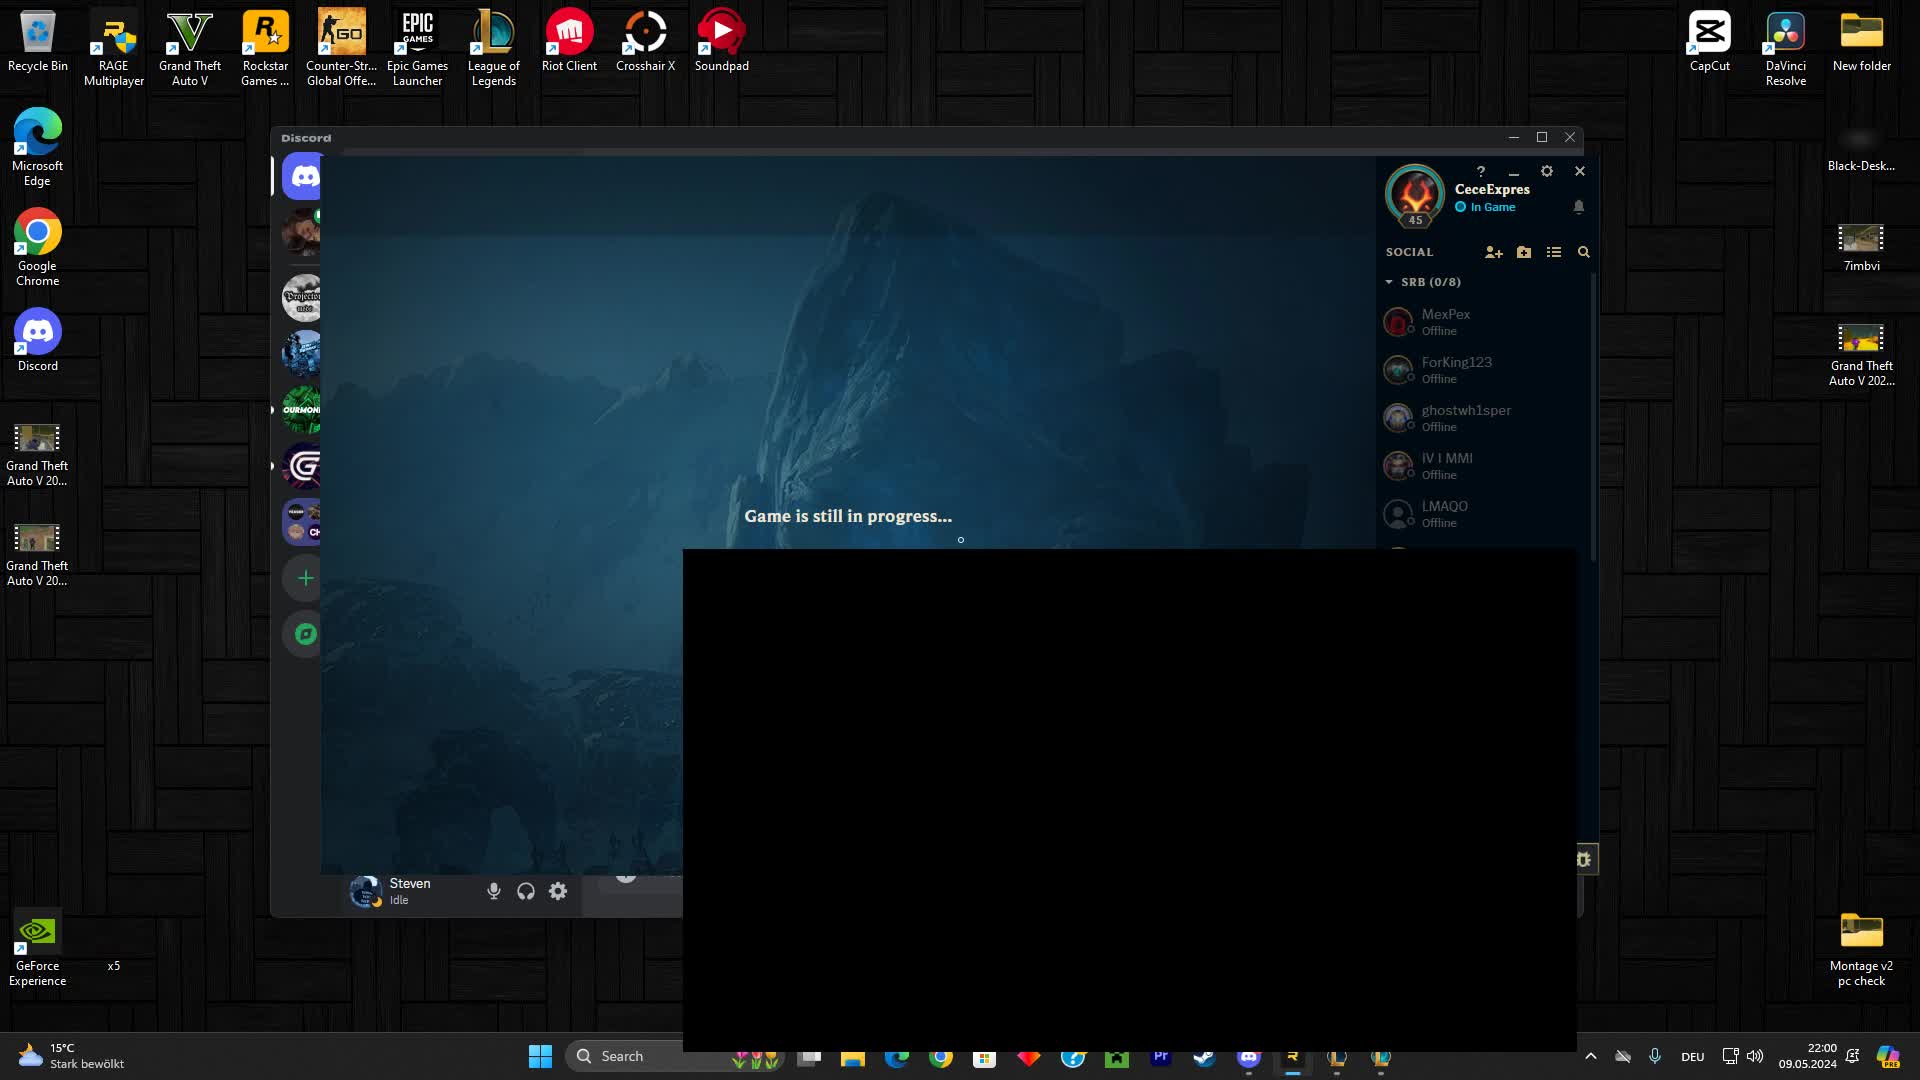Mute the Discord microphone
1920x1080 pixels.
[494, 892]
